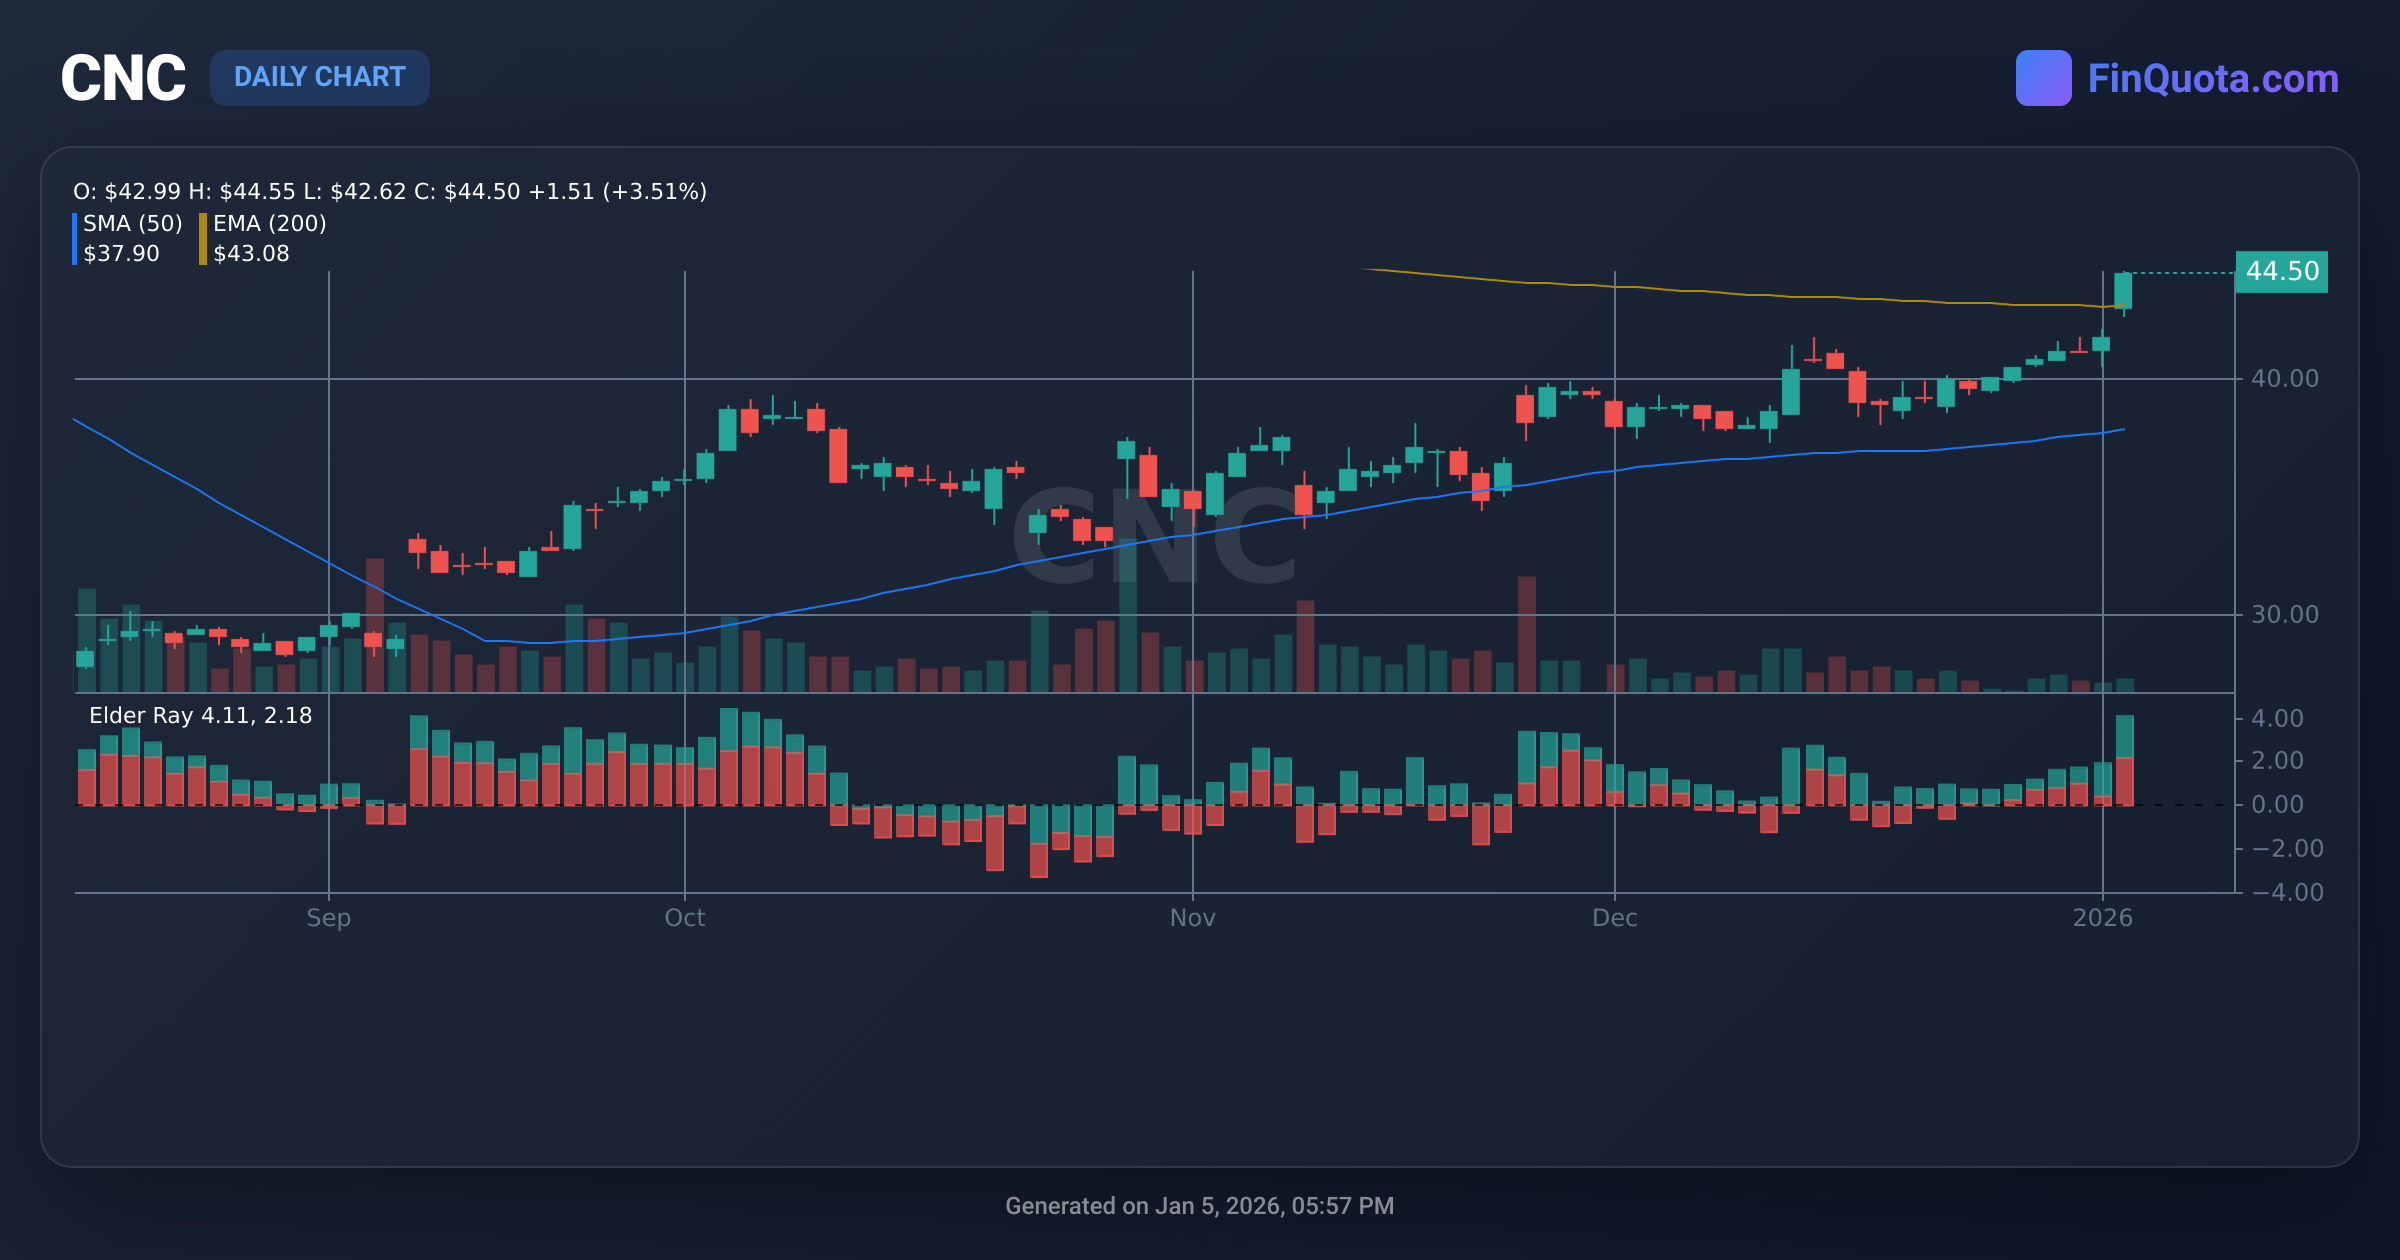The height and width of the screenshot is (1260, 2400).
Task: Toggle the SMA (50) overlay visibility
Action: (130, 224)
